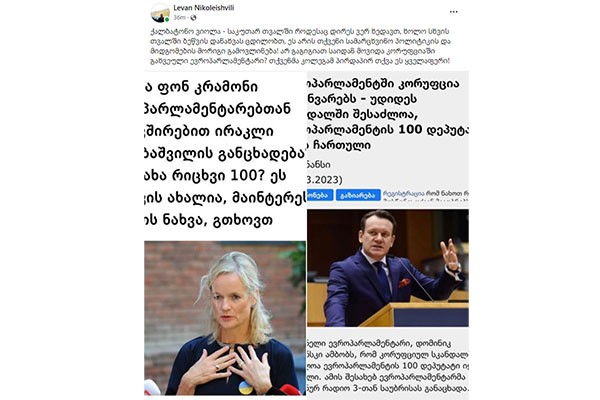Click the კორუფცია article headline on right
This screenshot has width=600, height=400.
388,114
